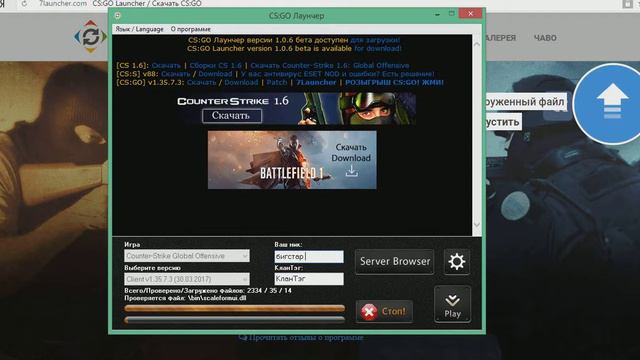
Task: Expand the Игра game dropdown
Action: point(187,256)
